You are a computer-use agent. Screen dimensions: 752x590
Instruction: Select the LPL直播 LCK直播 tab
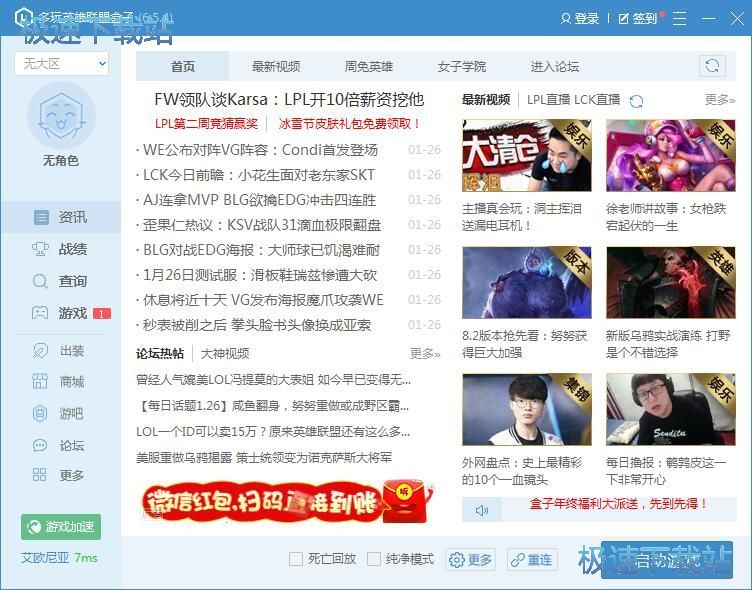click(574, 100)
